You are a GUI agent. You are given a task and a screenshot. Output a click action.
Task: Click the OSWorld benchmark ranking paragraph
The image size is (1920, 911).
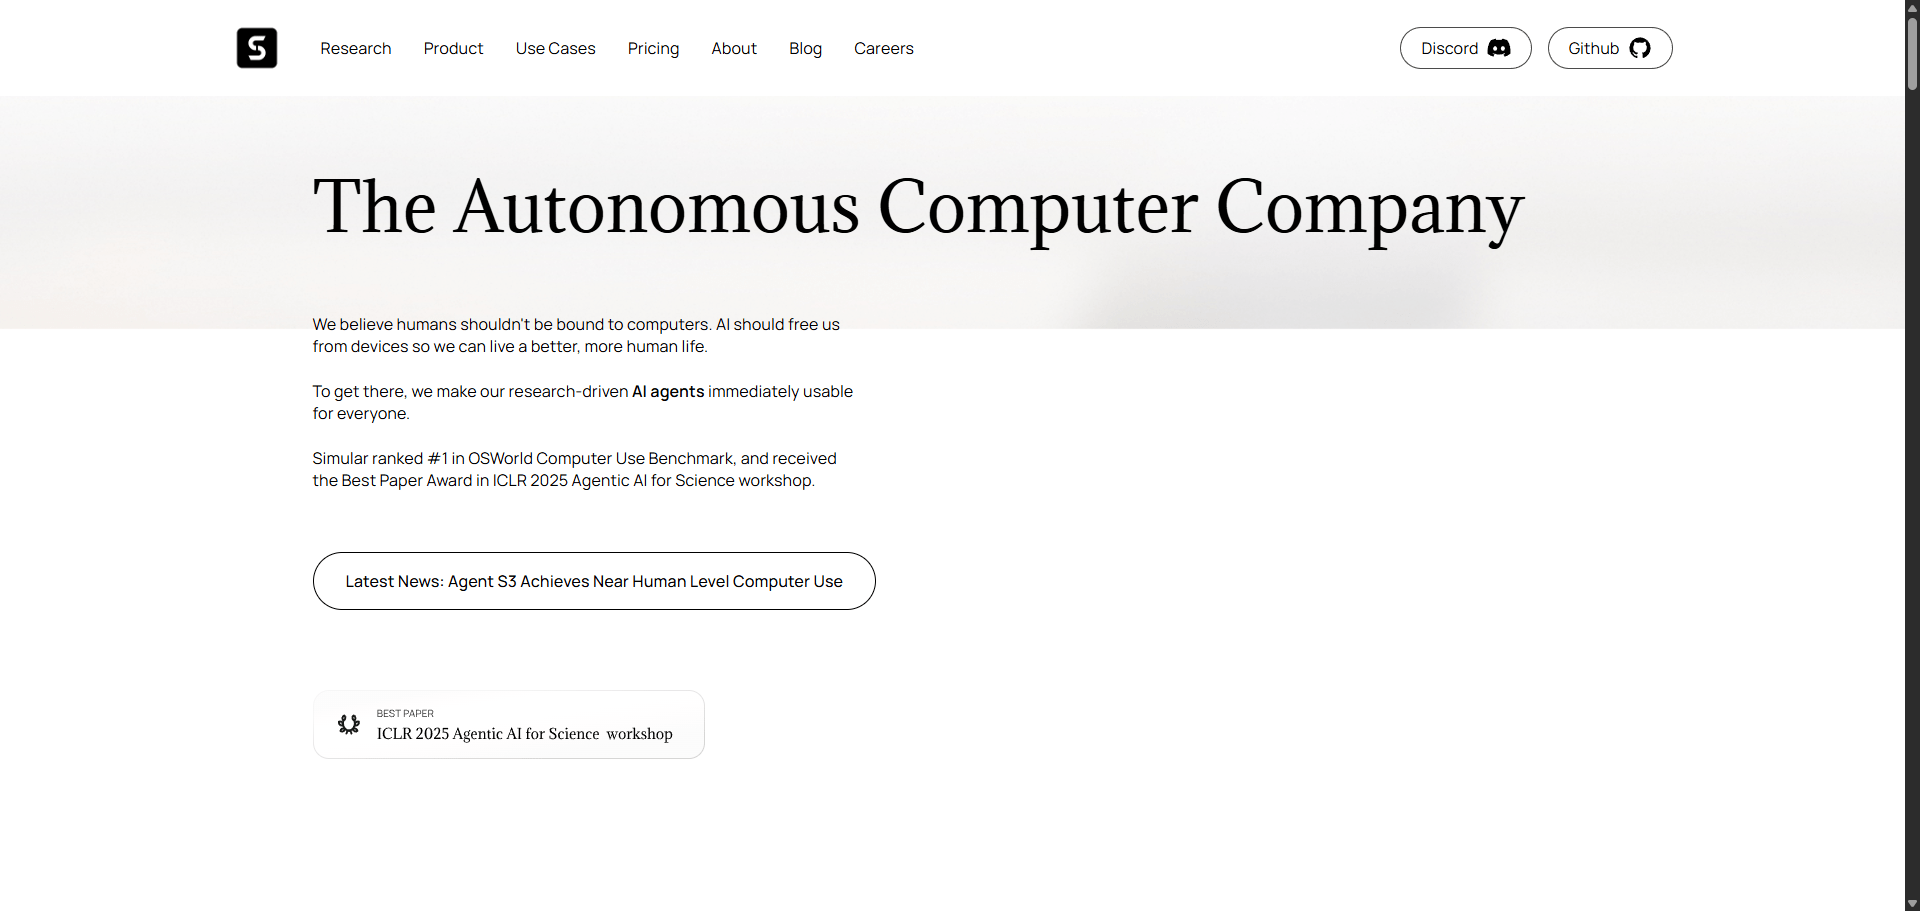(x=574, y=469)
